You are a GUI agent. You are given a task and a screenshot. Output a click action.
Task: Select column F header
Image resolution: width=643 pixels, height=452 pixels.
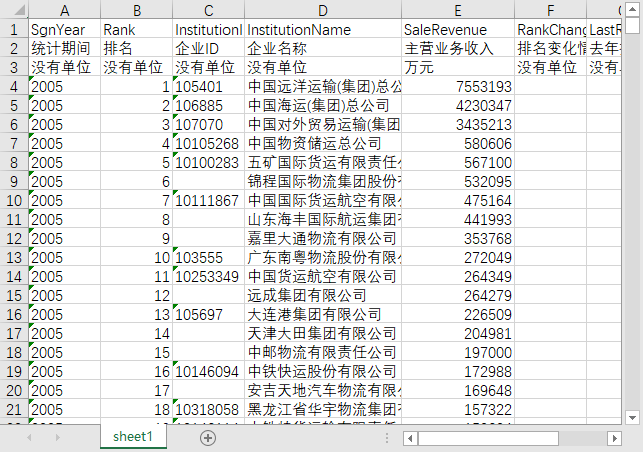[x=550, y=10]
